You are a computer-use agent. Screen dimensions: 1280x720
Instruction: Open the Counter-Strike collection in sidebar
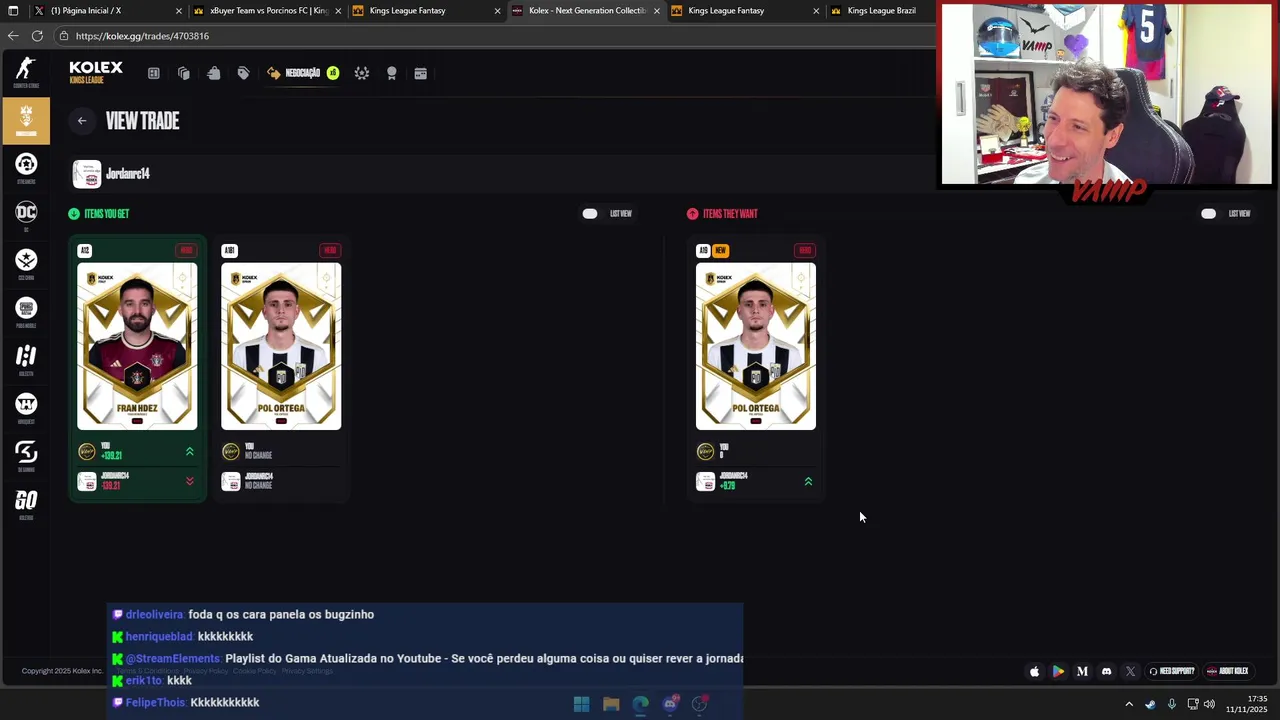[x=26, y=72]
